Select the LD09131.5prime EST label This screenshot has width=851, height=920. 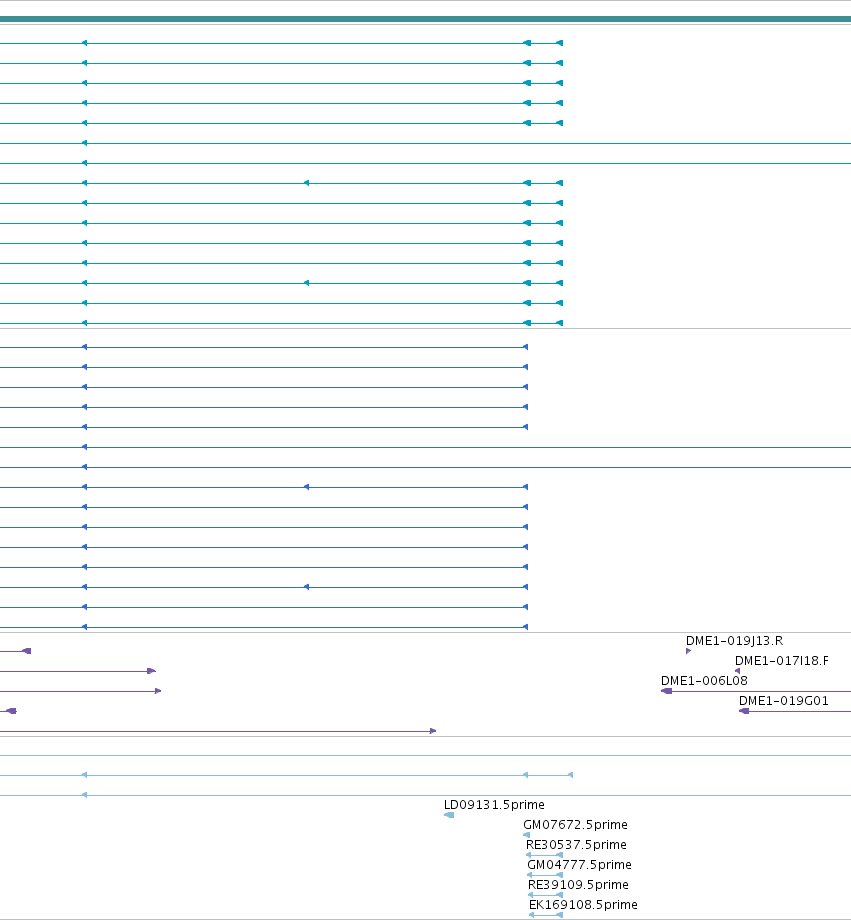(x=494, y=804)
